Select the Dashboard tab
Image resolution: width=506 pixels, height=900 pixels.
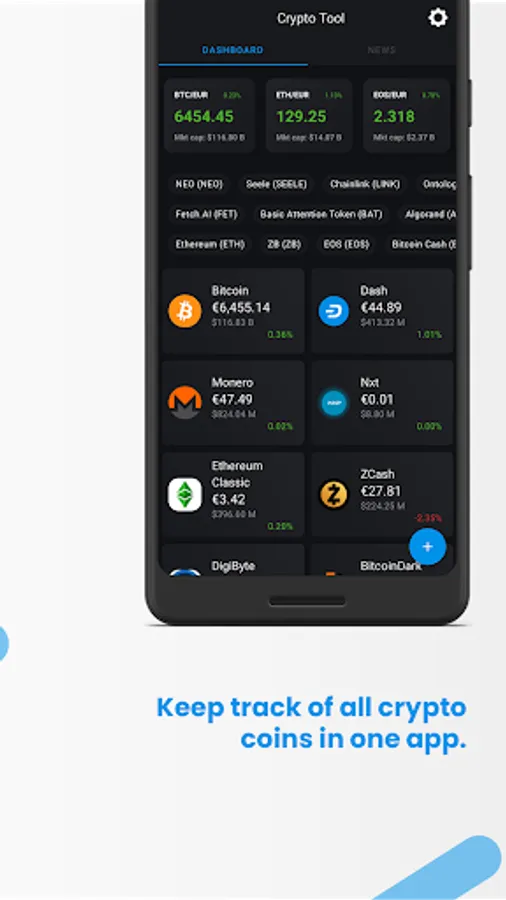(233, 51)
